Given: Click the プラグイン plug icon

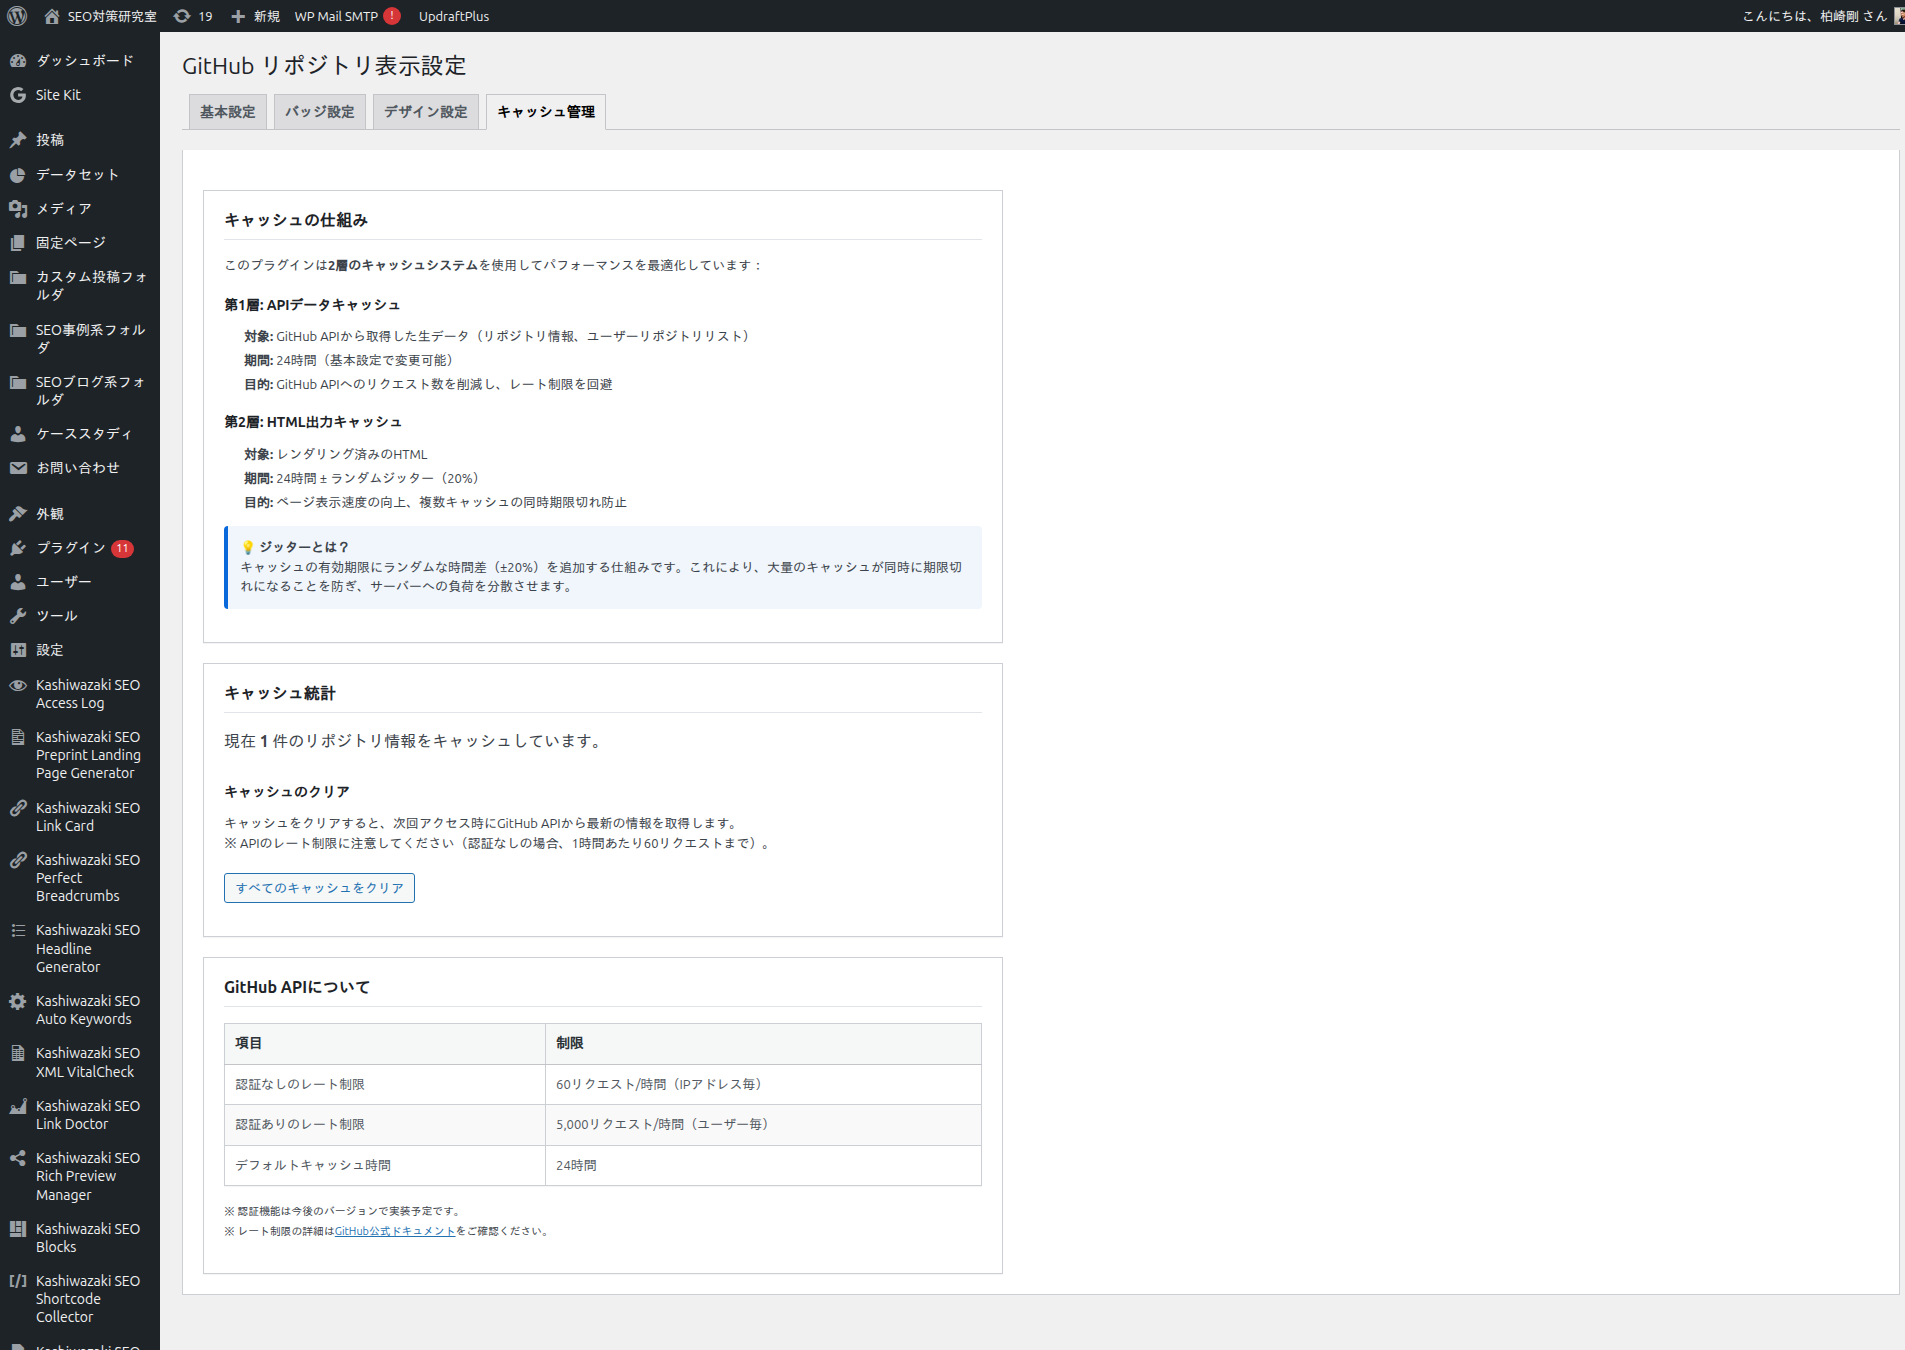Looking at the screenshot, I should [18, 548].
